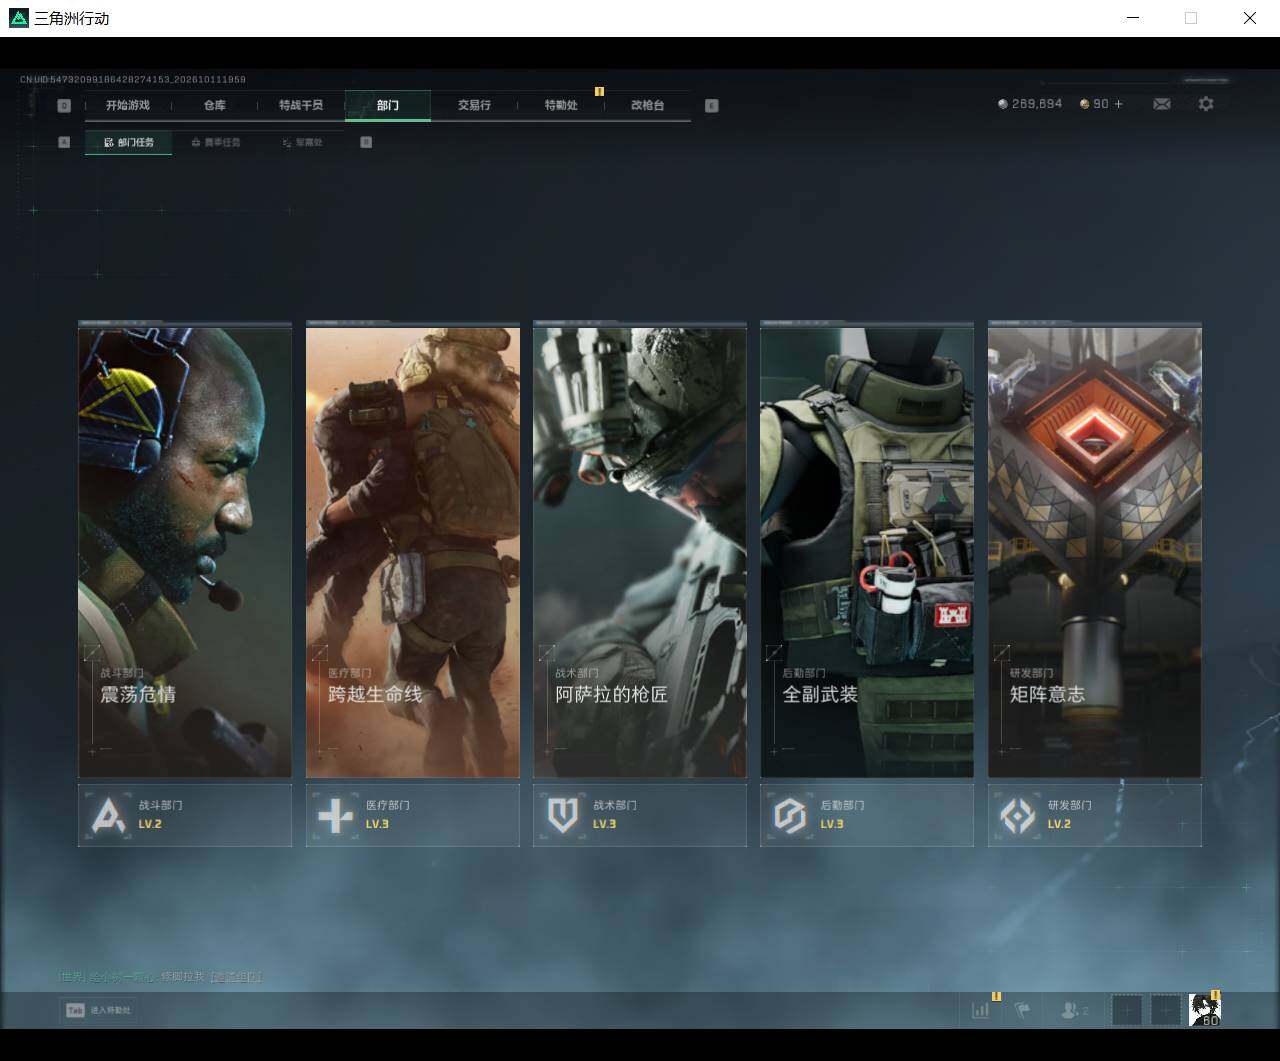Click the gold currency icon beside 90
The image size is (1280, 1061).
1085,104
